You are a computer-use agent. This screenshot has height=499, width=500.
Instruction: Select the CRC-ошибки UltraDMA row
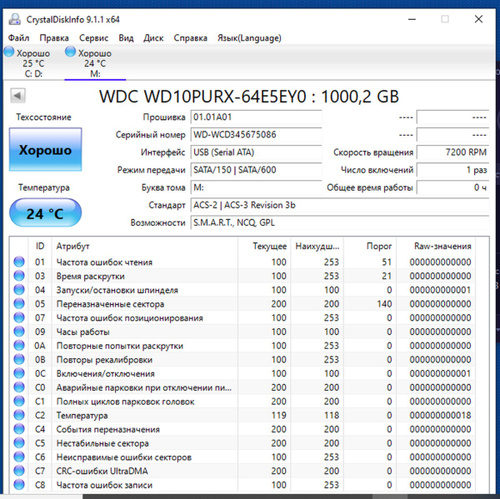click(243, 471)
